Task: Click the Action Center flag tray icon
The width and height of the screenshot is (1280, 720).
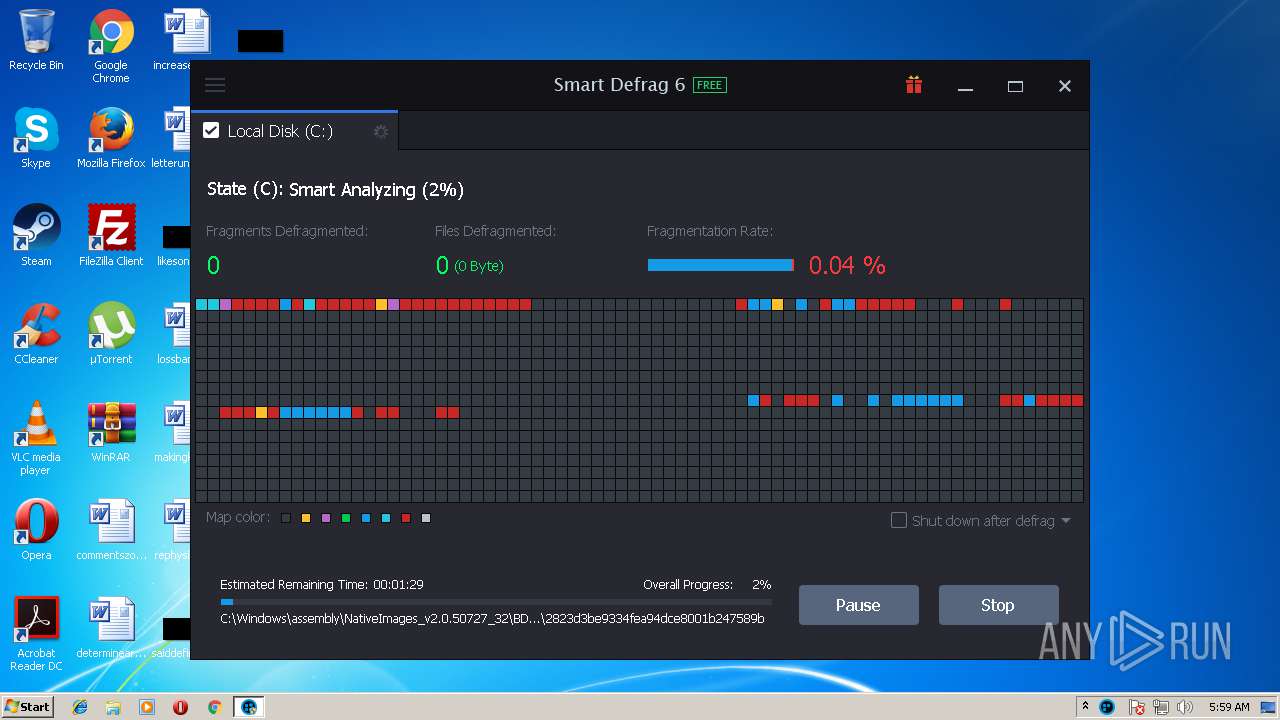Action: [x=1137, y=707]
